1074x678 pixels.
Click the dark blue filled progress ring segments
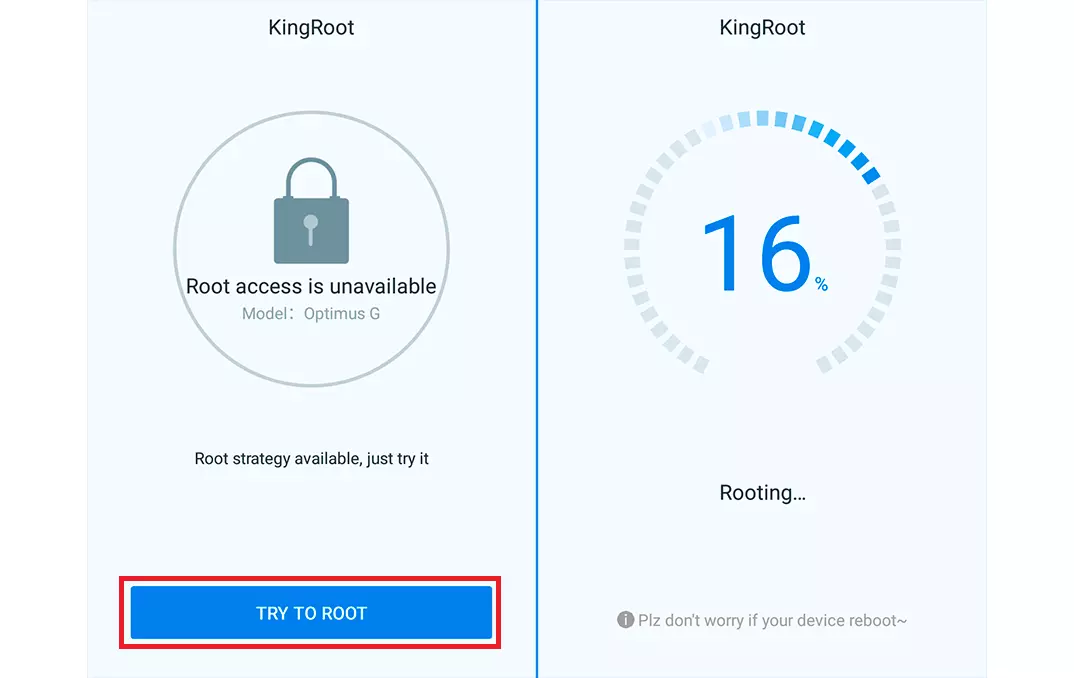pyautogui.click(x=848, y=151)
